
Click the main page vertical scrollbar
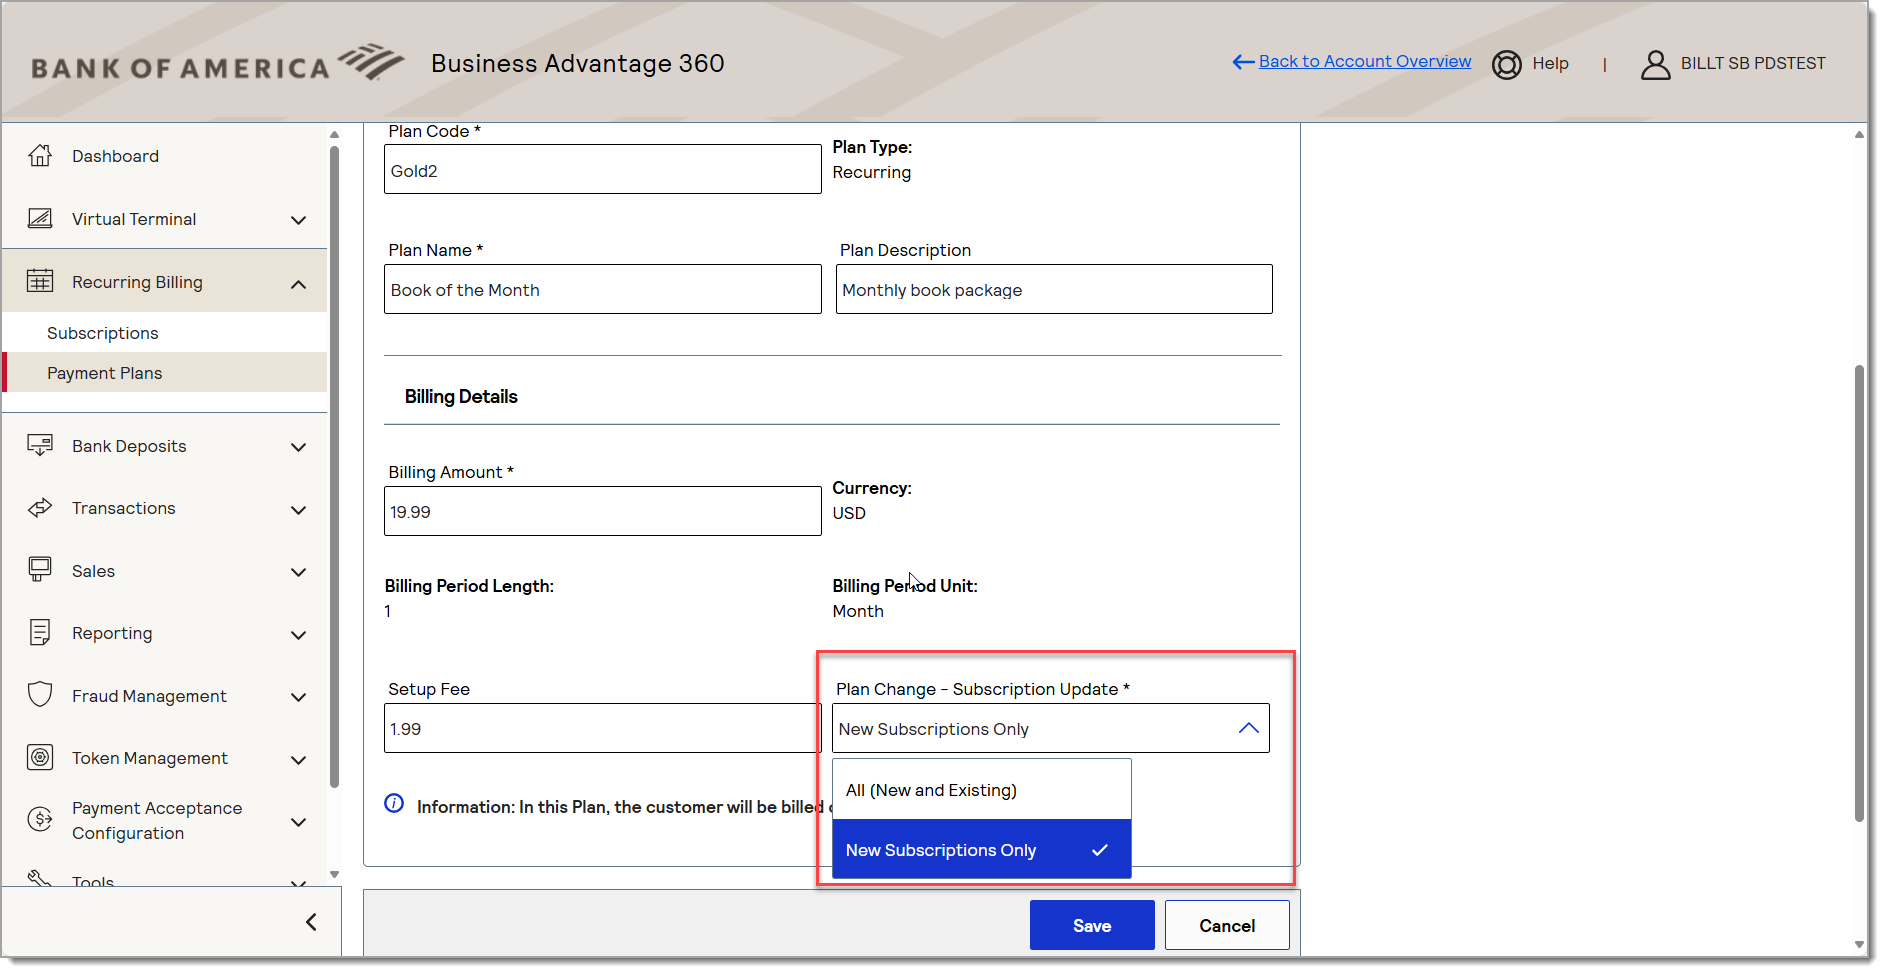1859,593
